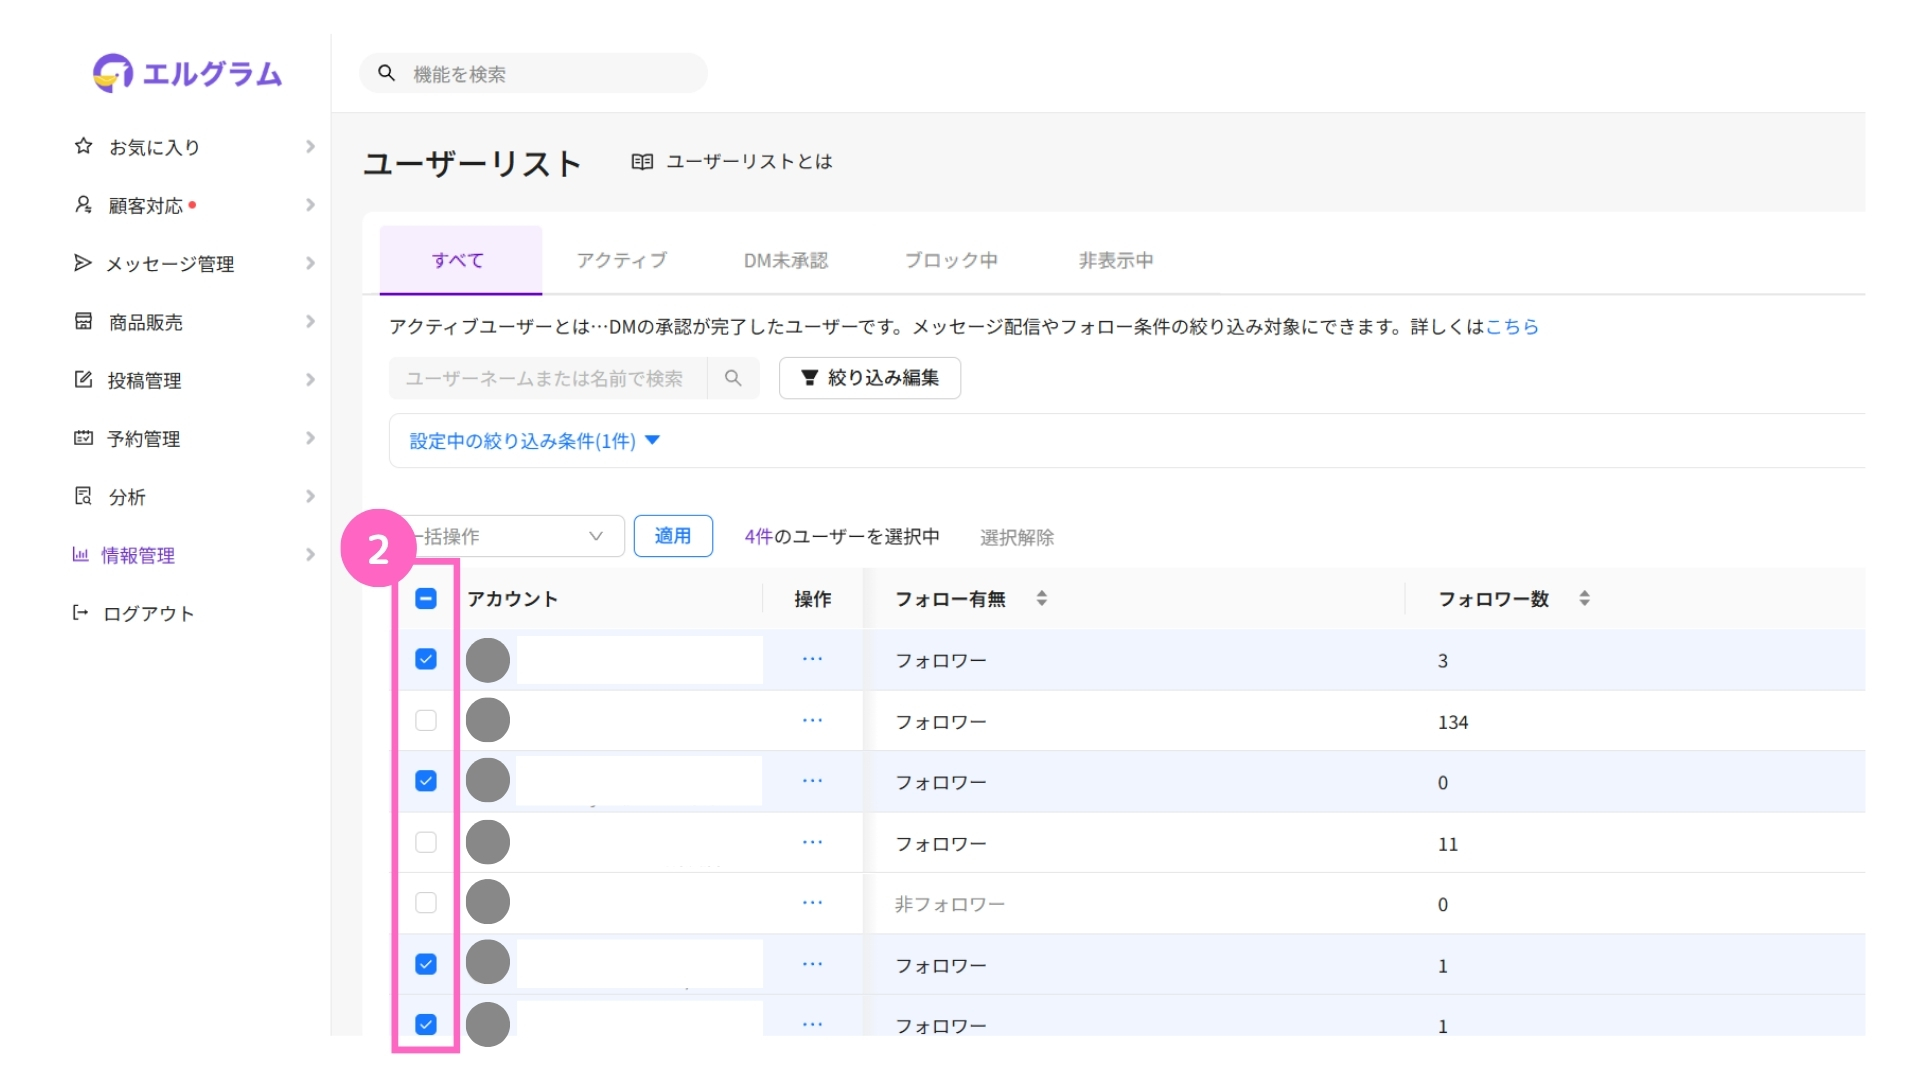Open the book icon ユーザーリストとは help
The height and width of the screenshot is (1080, 1920).
tap(642, 162)
